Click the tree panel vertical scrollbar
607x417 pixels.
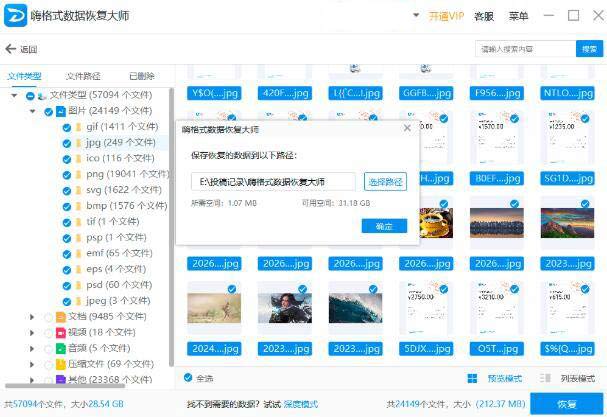click(171, 227)
